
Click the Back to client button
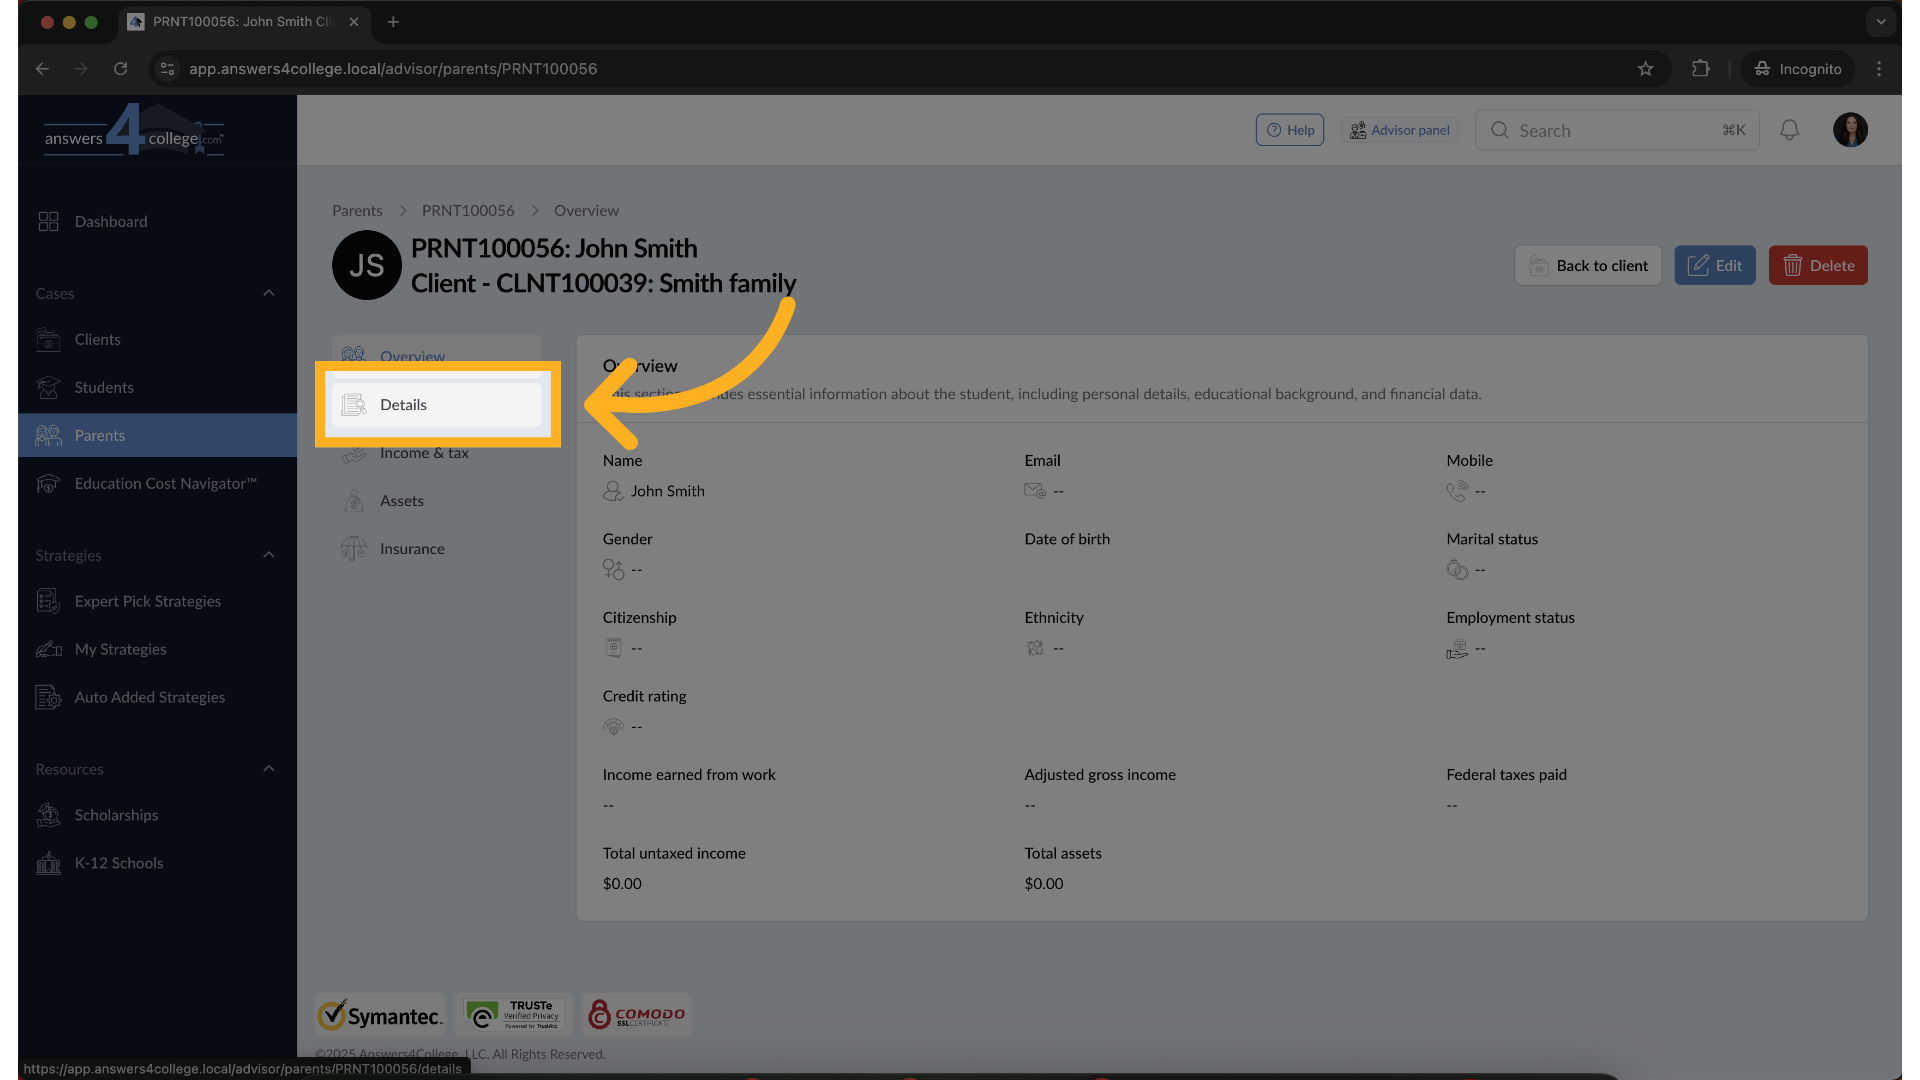pyautogui.click(x=1588, y=265)
